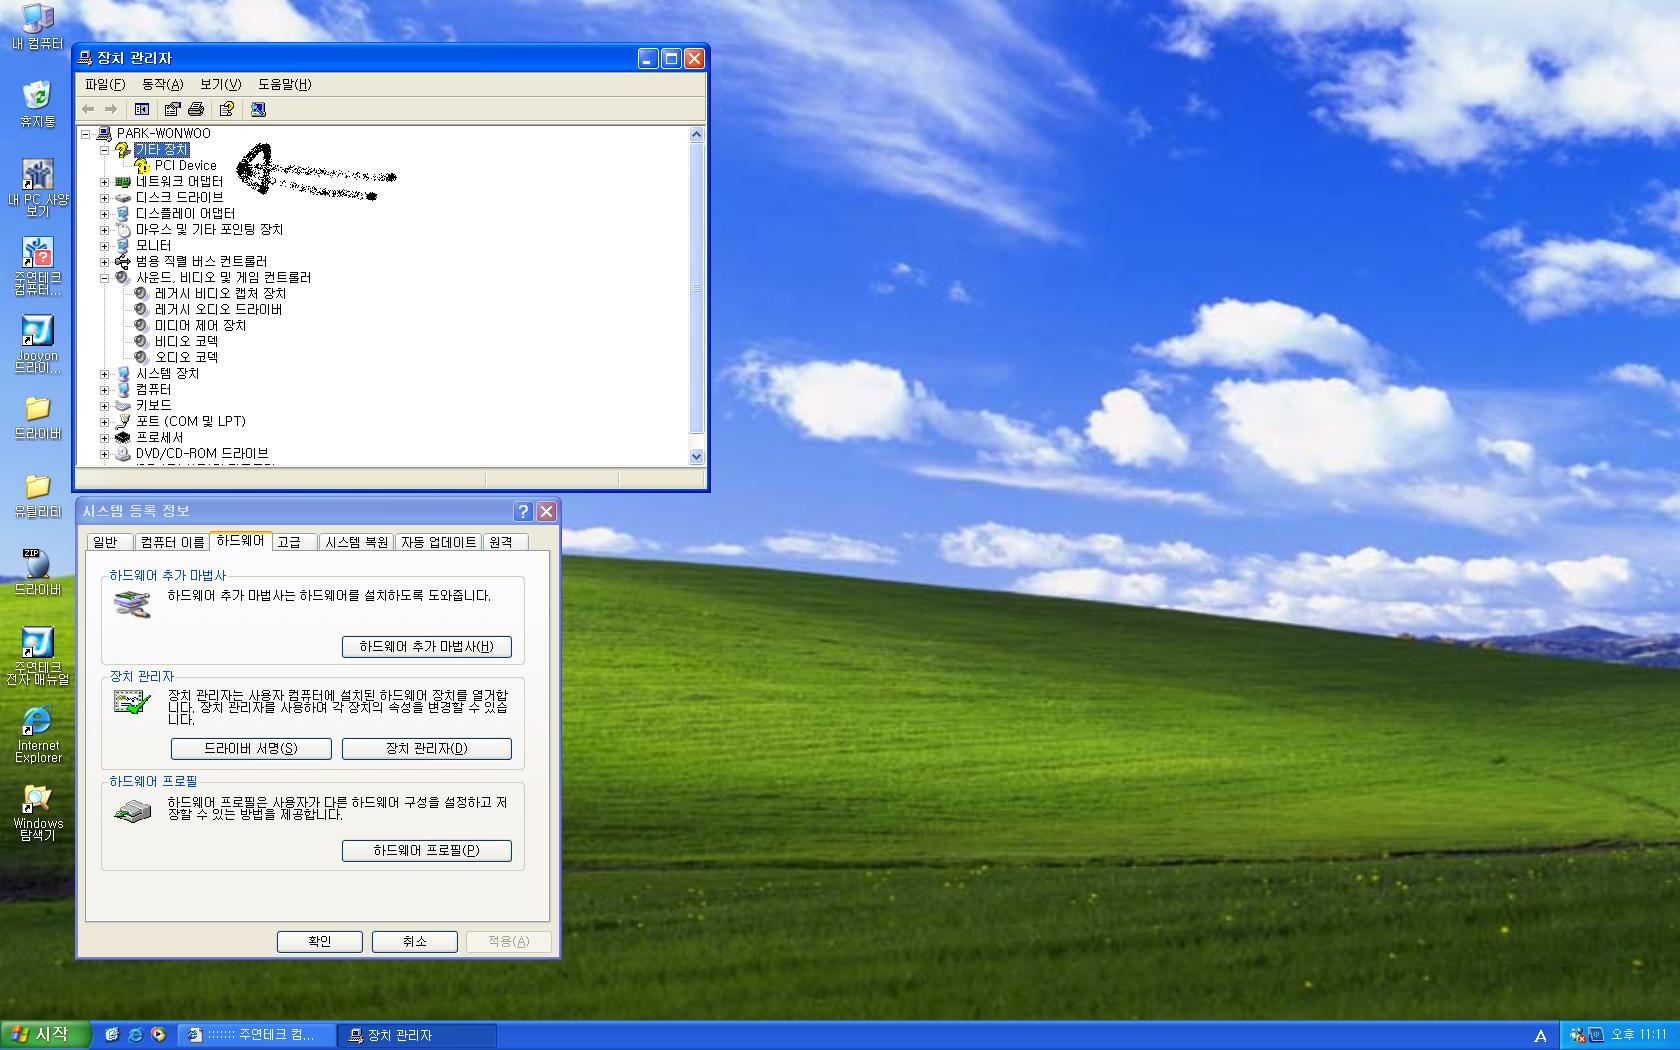The height and width of the screenshot is (1050, 1680).
Task: Click scroll down arrow in Device Manager tree
Action: (697, 456)
